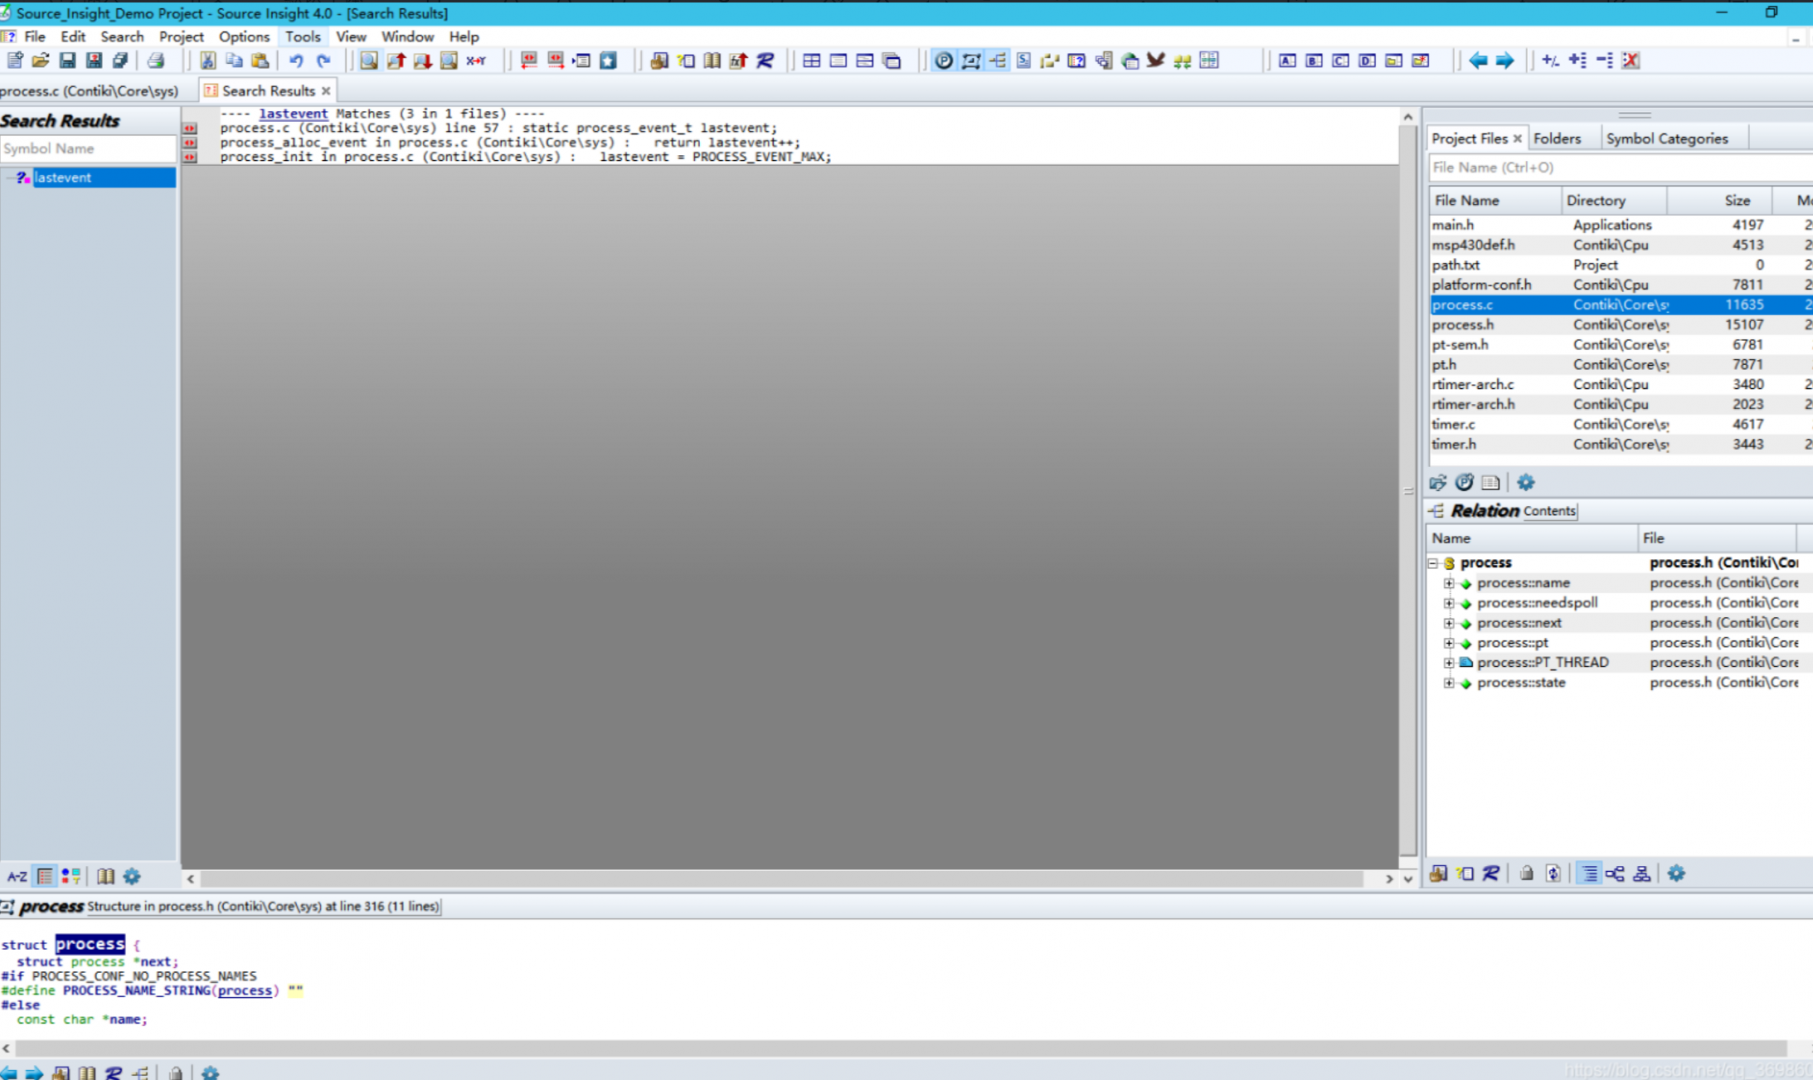Expand the process::next relation node
The width and height of the screenshot is (1813, 1080).
pyautogui.click(x=1448, y=623)
